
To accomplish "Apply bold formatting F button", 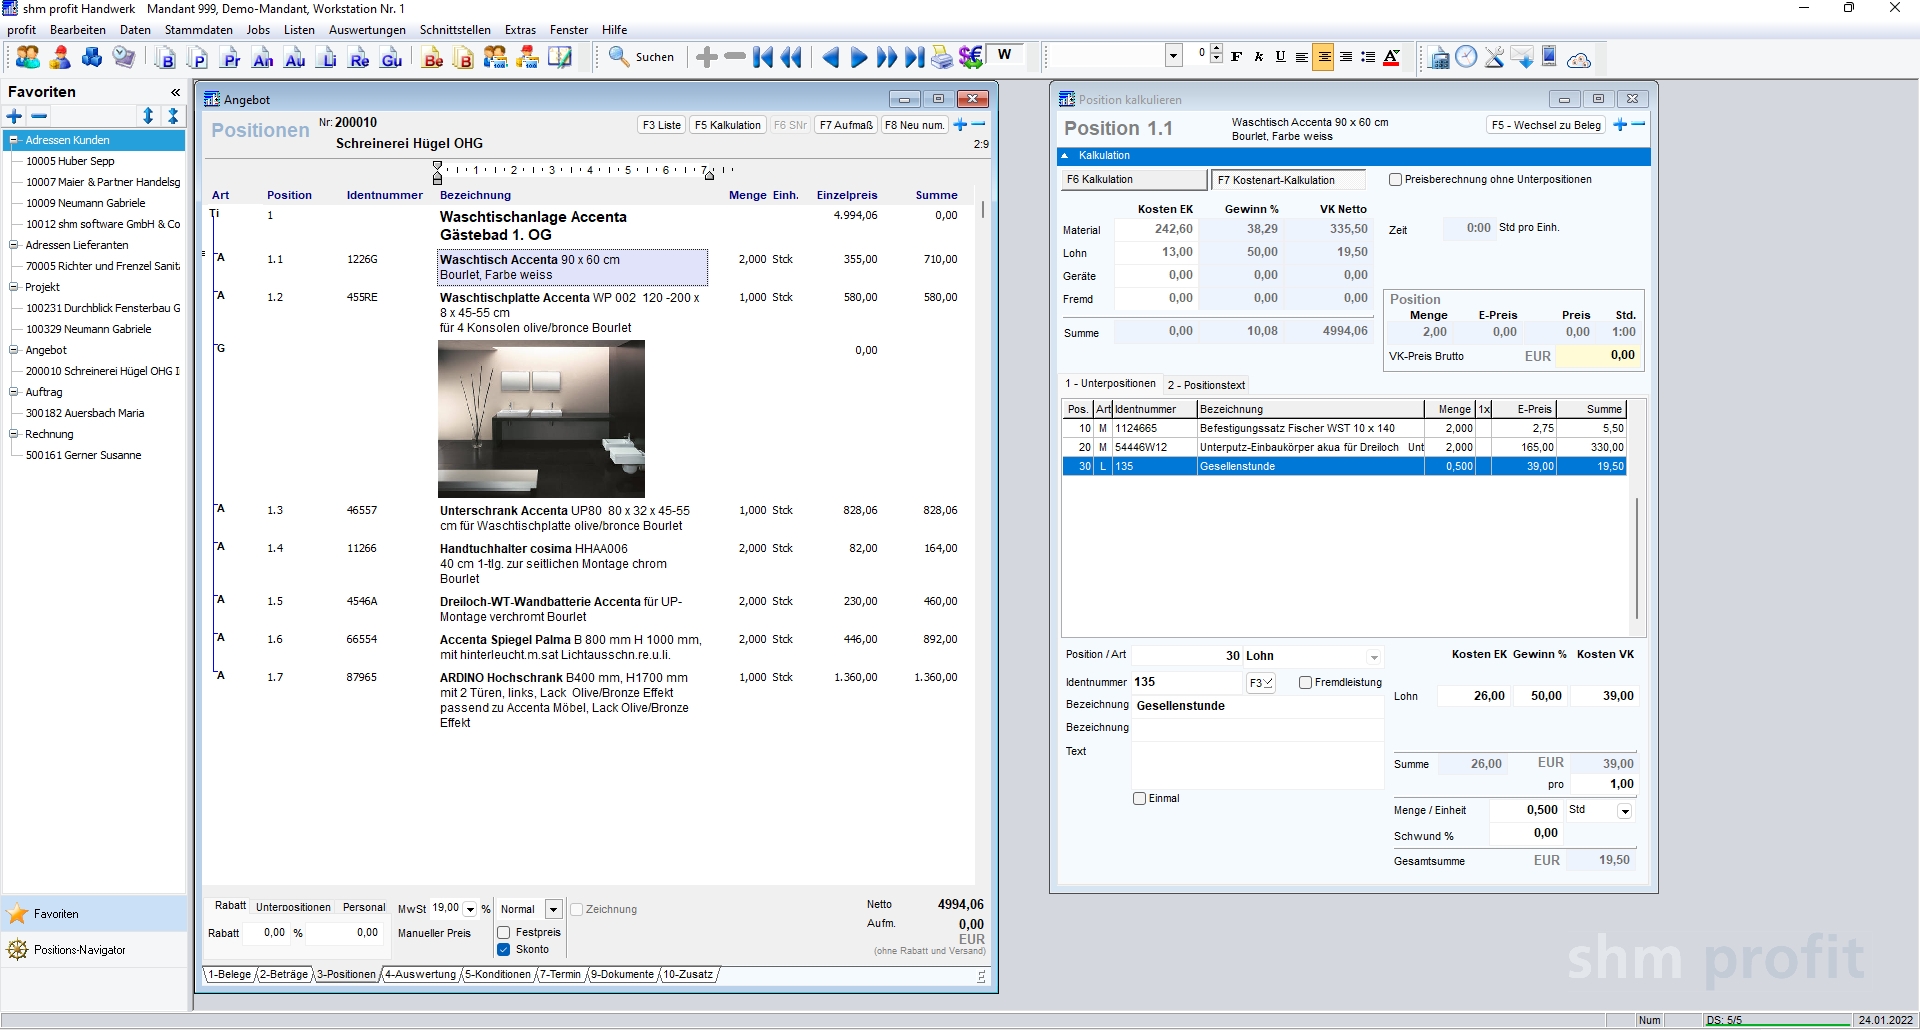I will pos(1237,57).
